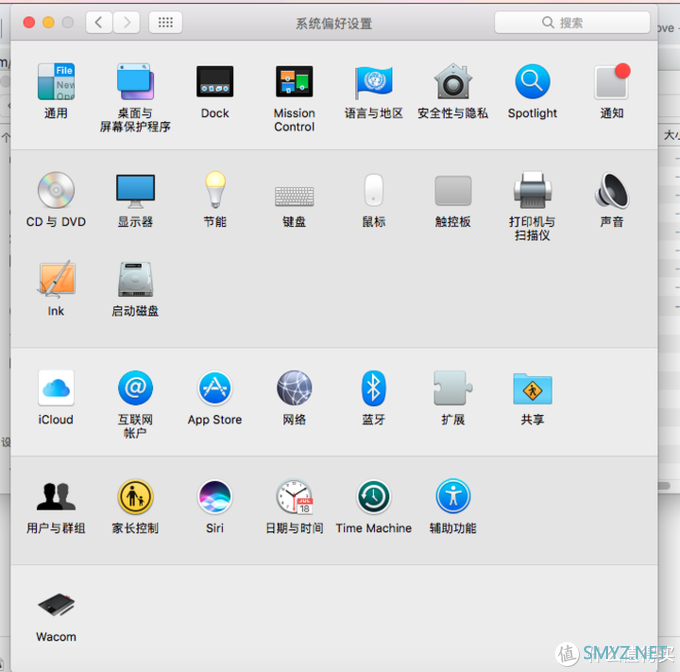
Task: Go back with the left arrow button
Action: pyautogui.click(x=99, y=22)
